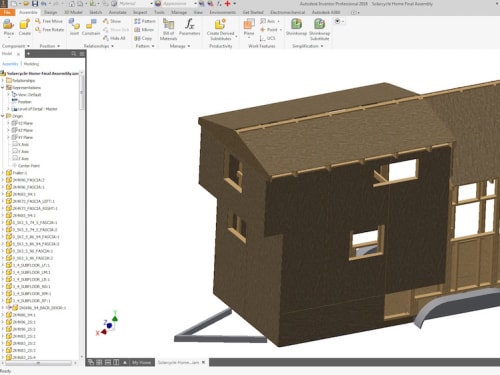Click the Shrinkwrap tool
The height and width of the screenshot is (375, 500).
(x=296, y=27)
